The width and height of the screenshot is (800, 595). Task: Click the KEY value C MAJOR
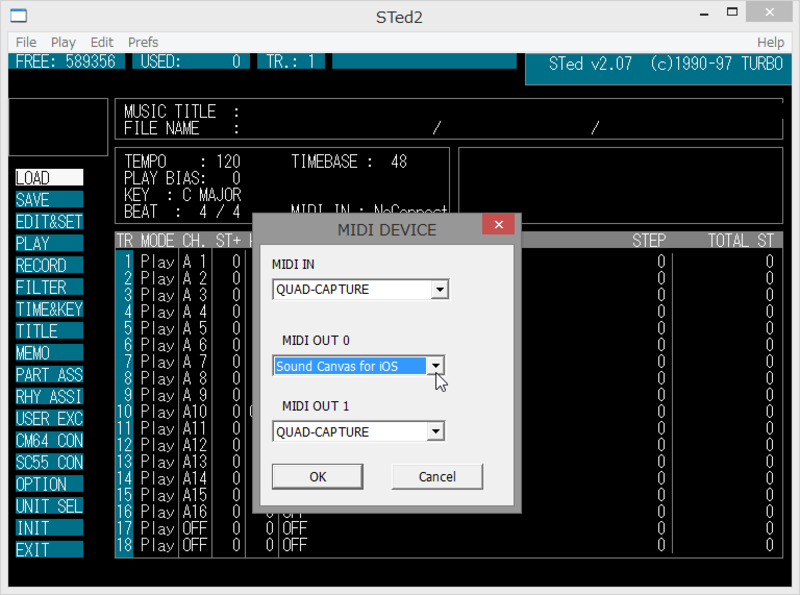(211, 195)
